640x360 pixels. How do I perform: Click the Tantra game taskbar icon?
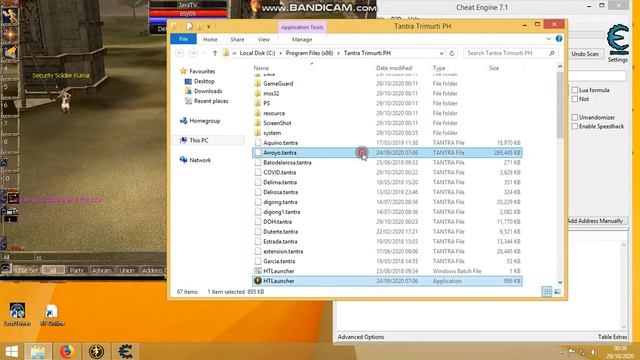click(96, 351)
